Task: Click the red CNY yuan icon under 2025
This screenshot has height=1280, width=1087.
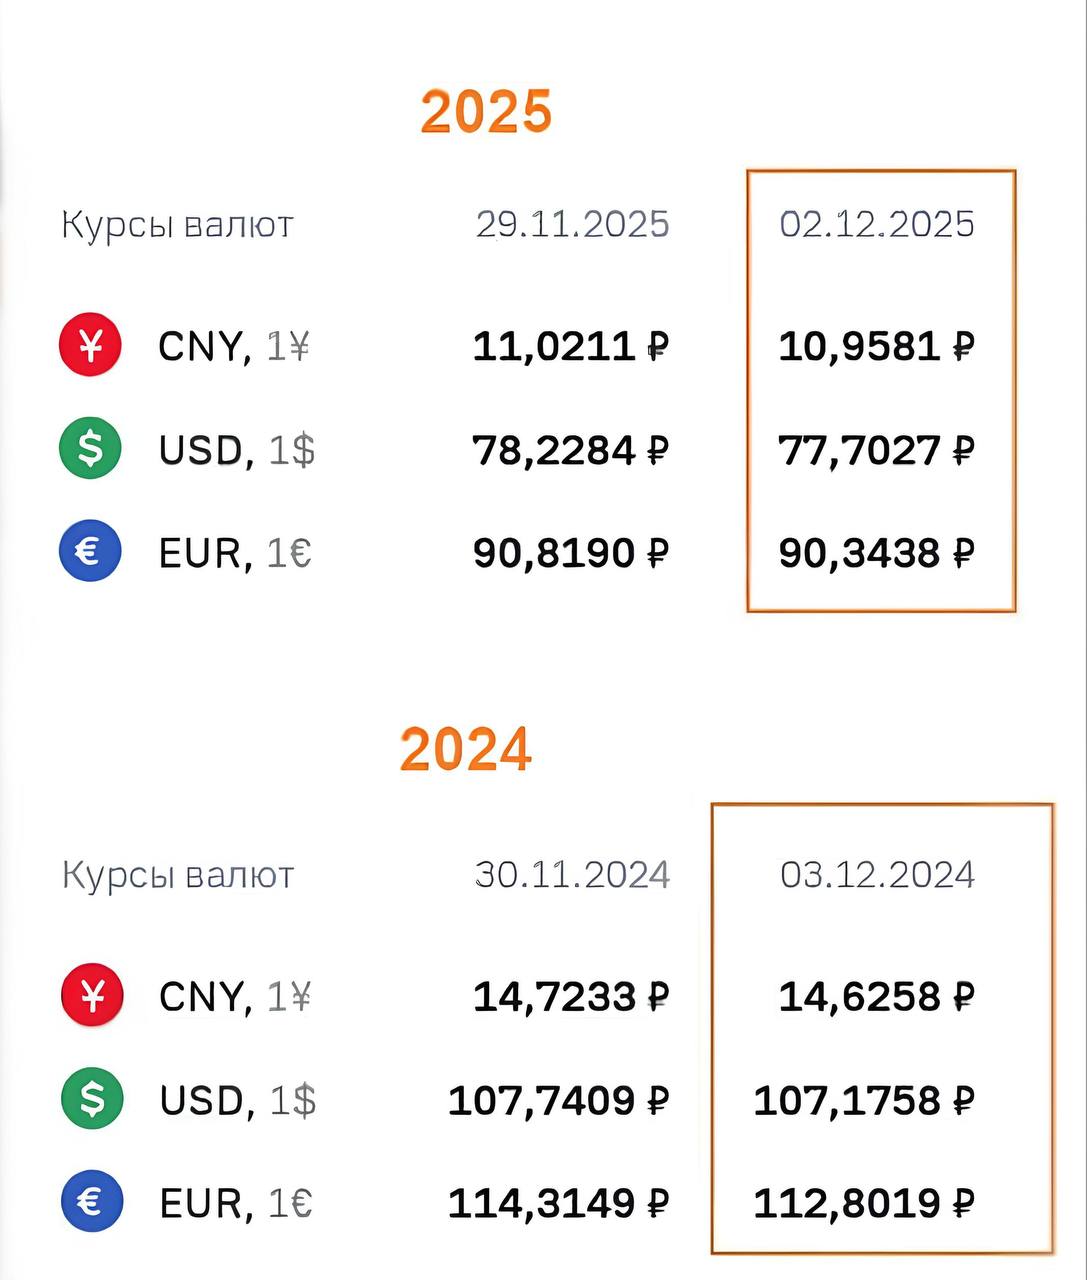Action: coord(90,346)
